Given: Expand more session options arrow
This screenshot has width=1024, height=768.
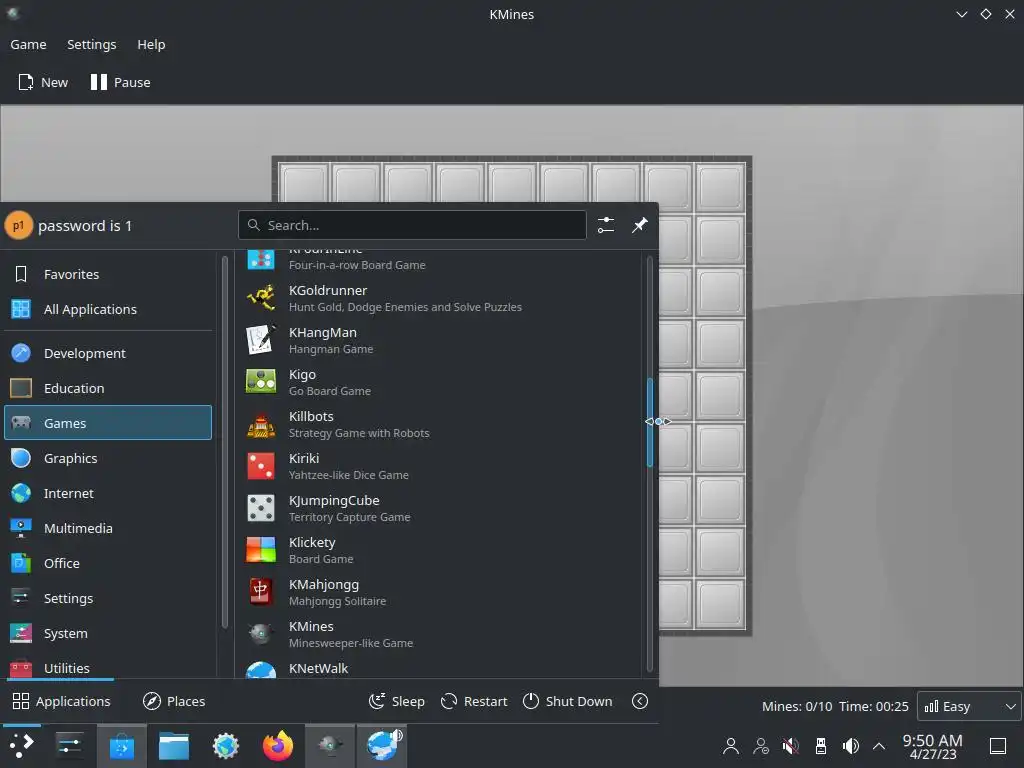Looking at the screenshot, I should pyautogui.click(x=640, y=701).
